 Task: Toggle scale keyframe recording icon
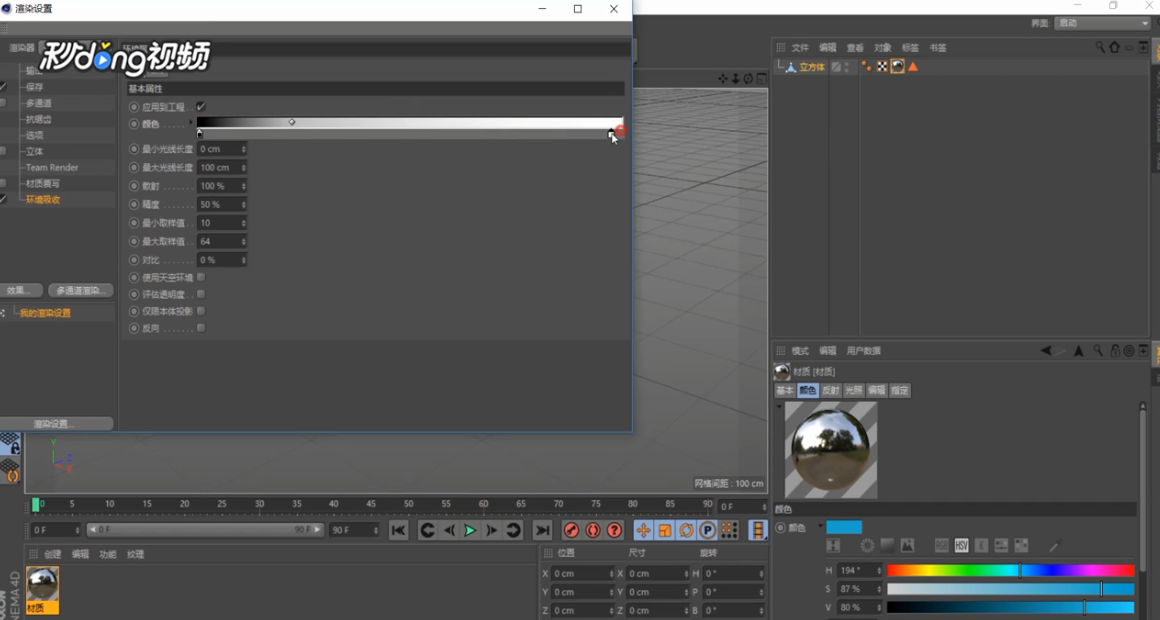pyautogui.click(x=664, y=530)
